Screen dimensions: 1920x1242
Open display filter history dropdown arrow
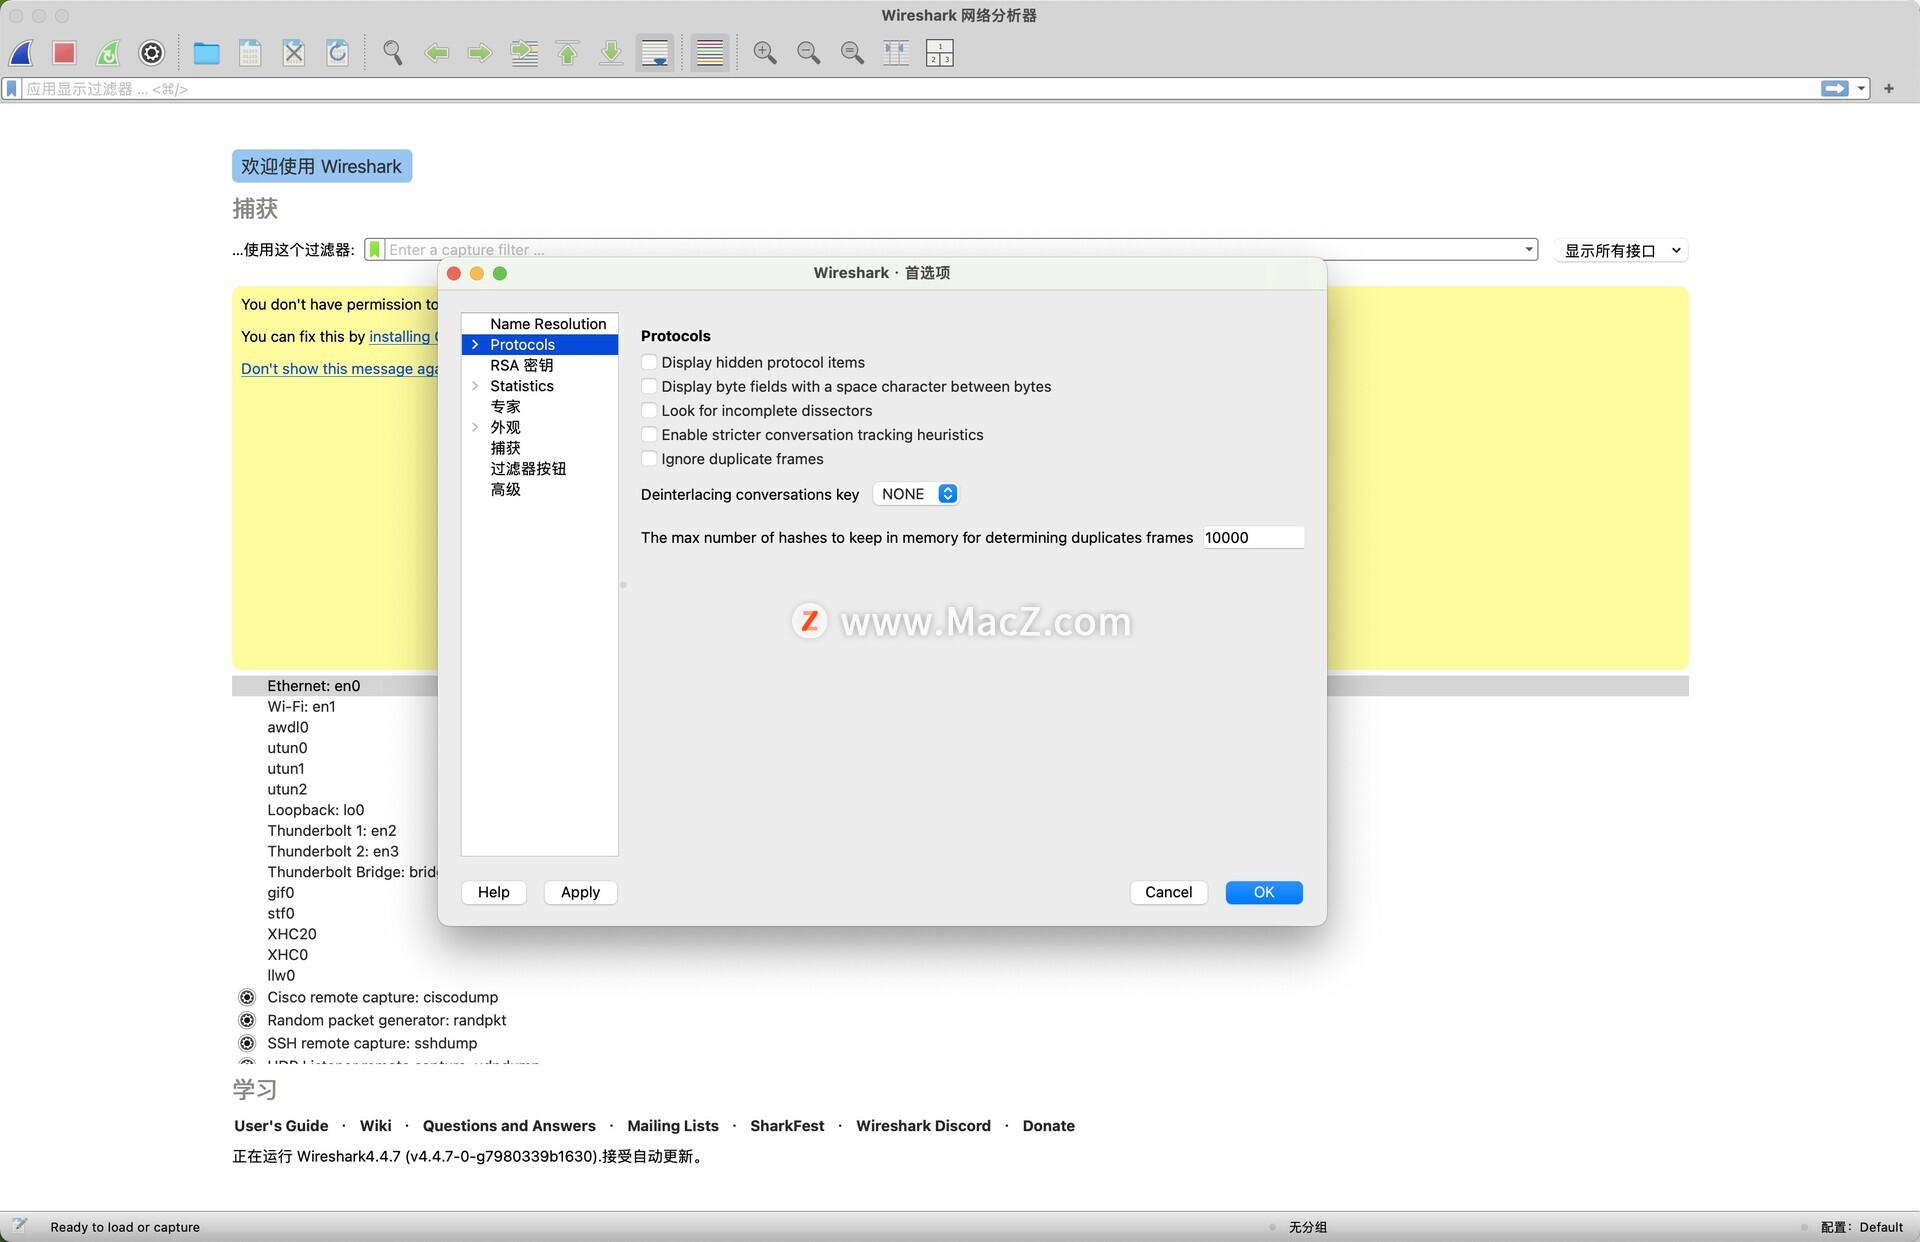[x=1861, y=89]
